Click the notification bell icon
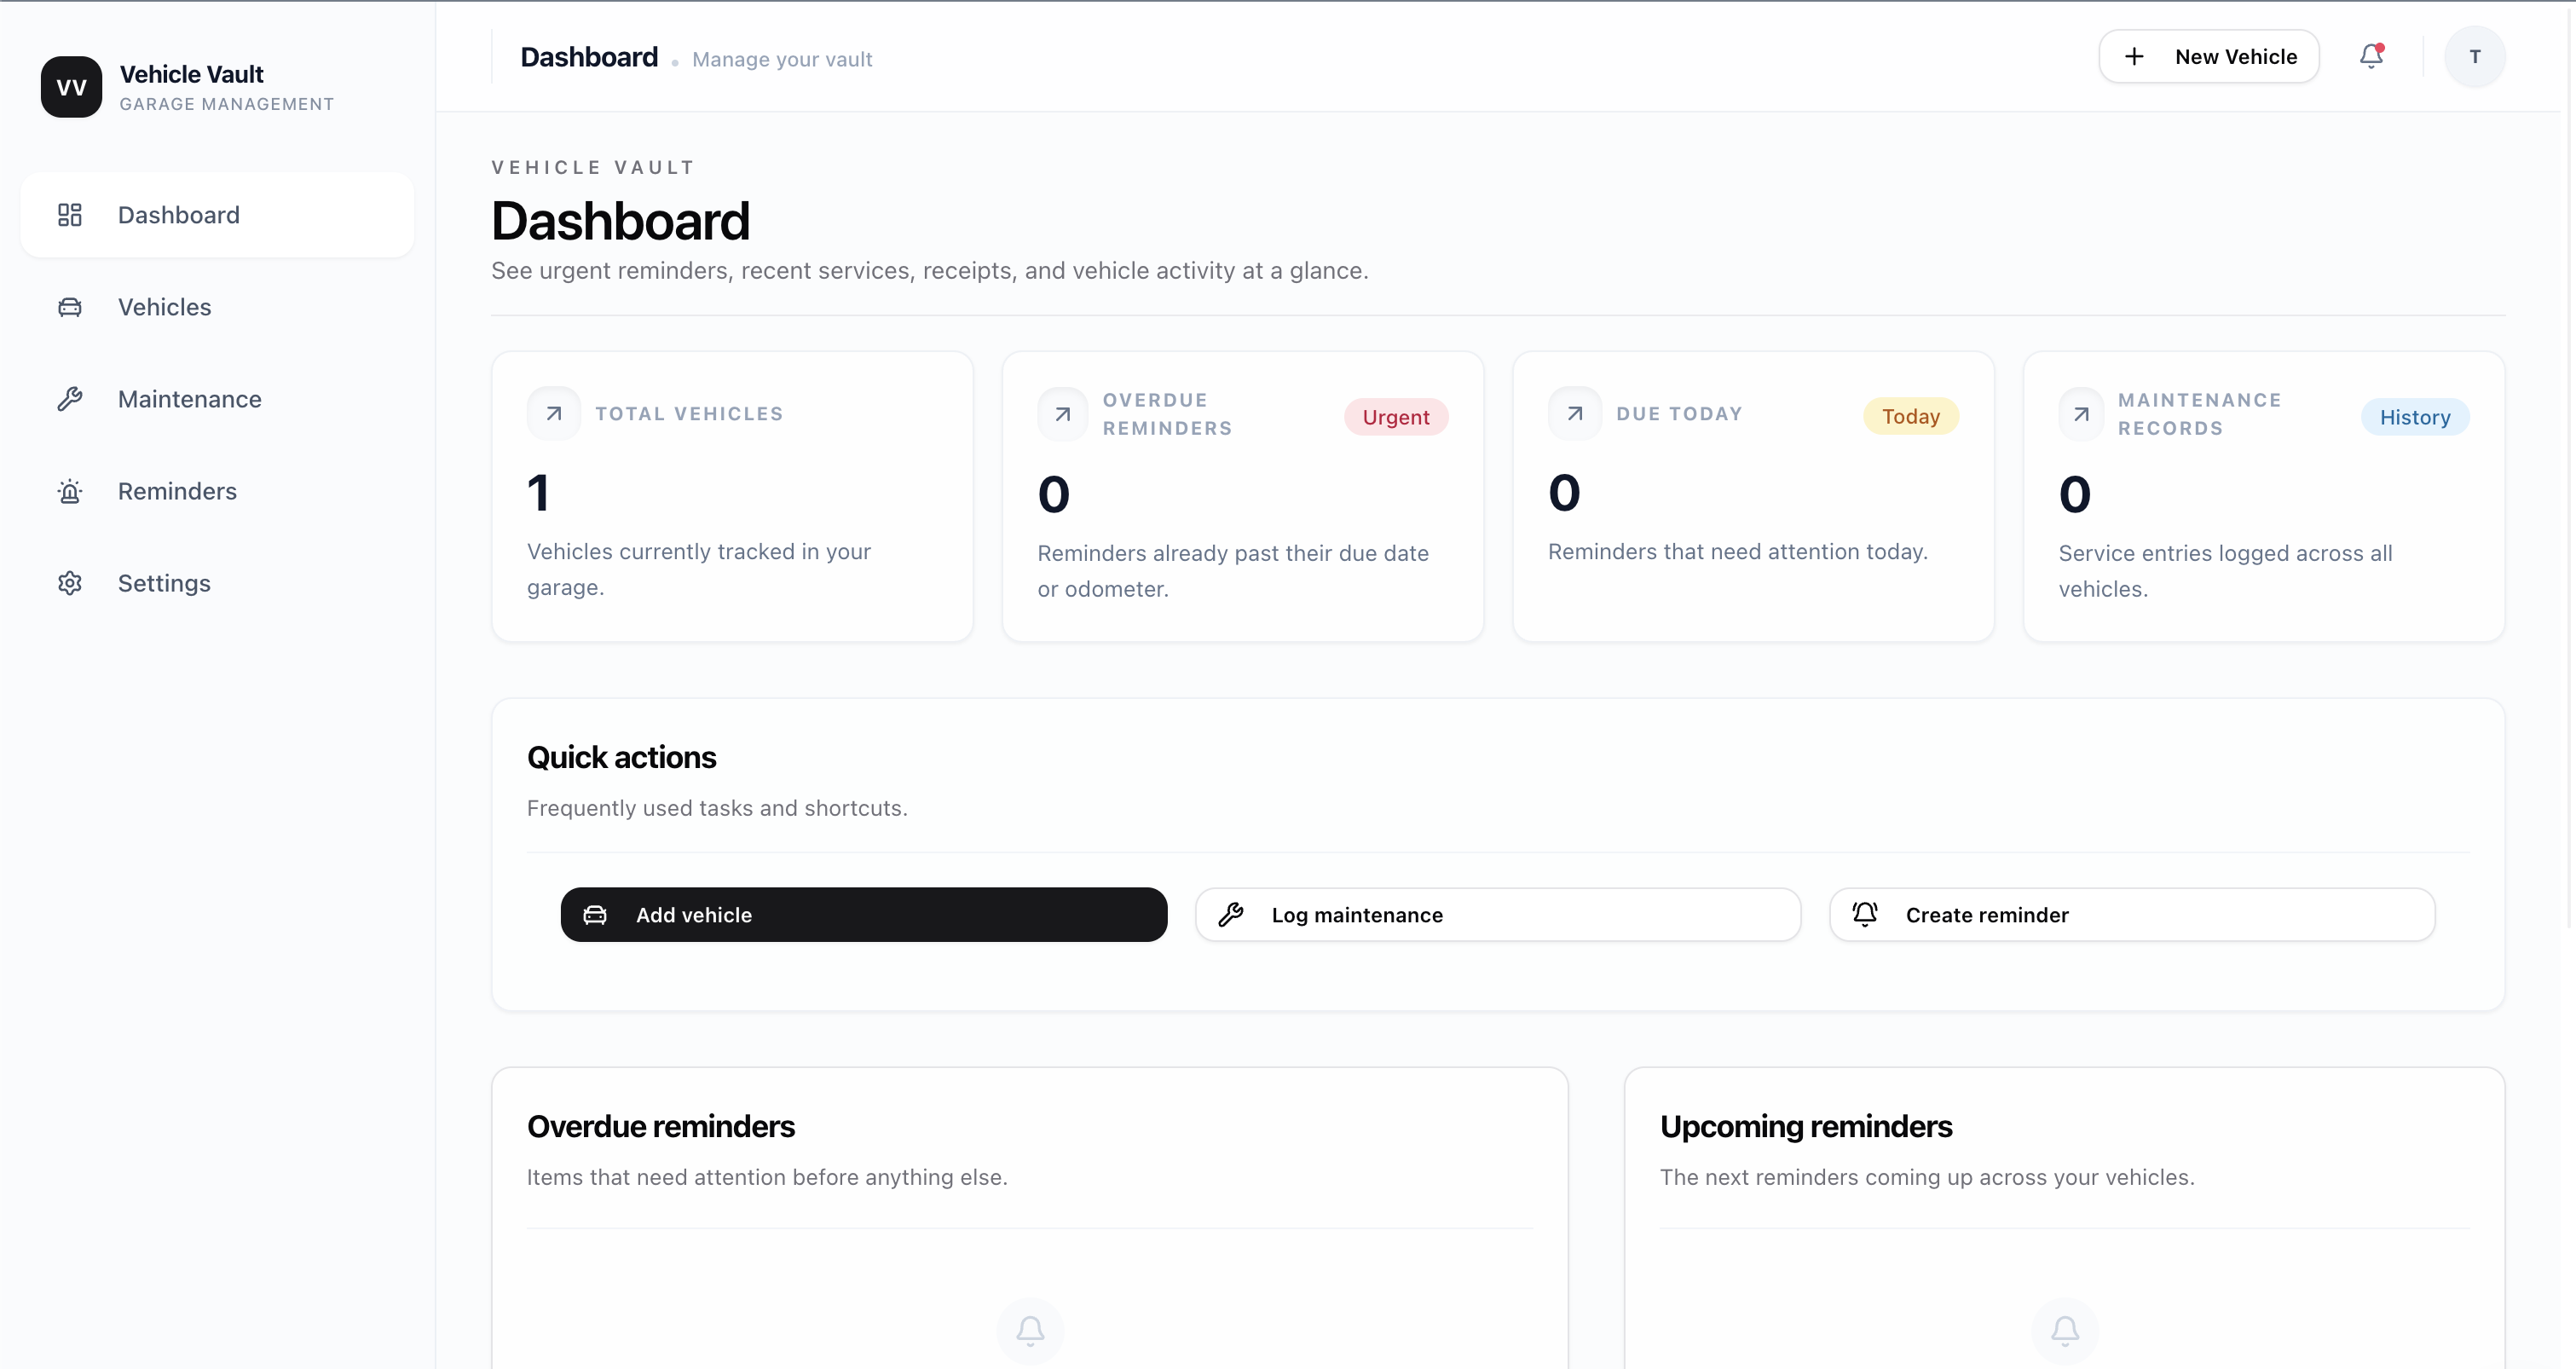This screenshot has width=2576, height=1369. tap(2371, 56)
